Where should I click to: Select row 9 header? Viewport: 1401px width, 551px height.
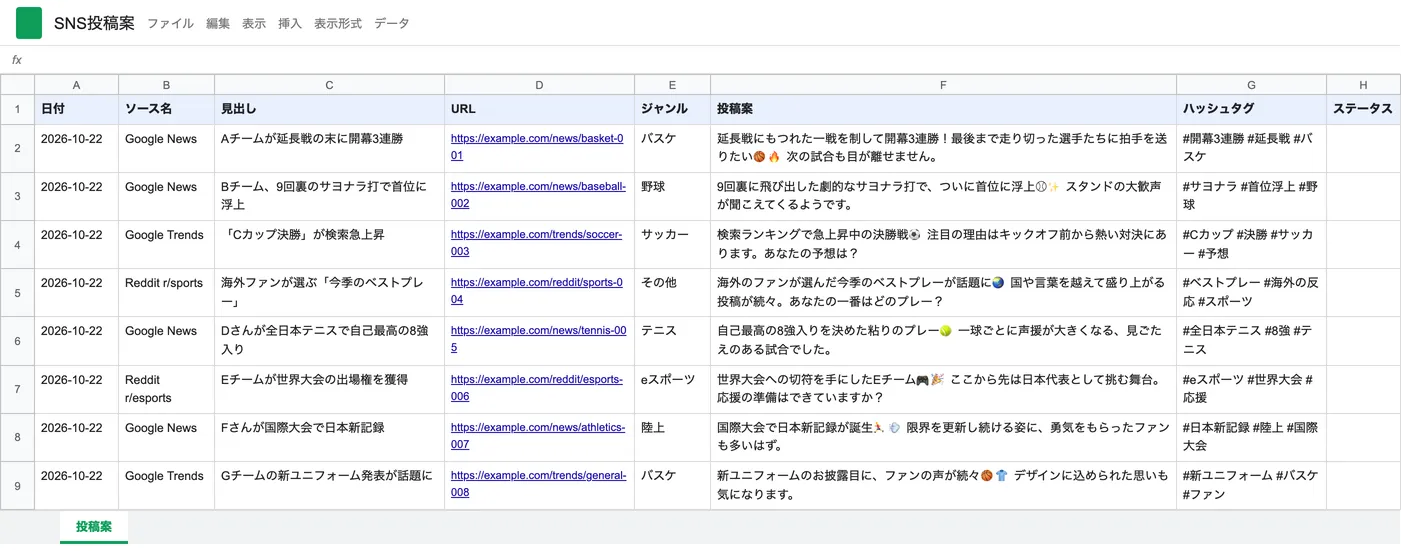point(17,485)
